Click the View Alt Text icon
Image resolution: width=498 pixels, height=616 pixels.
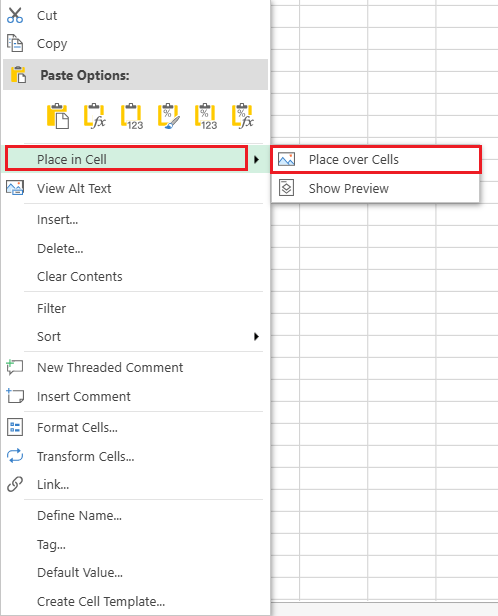coord(15,188)
